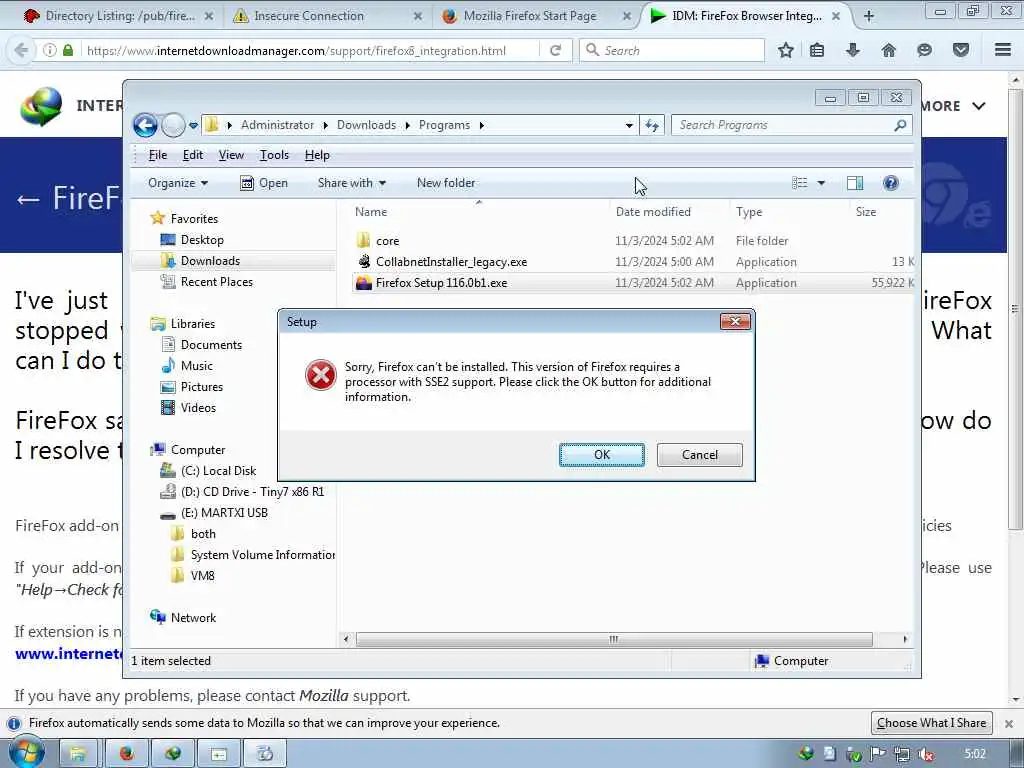Open the view options dropdown arrow
This screenshot has width=1024, height=768.
821,183
